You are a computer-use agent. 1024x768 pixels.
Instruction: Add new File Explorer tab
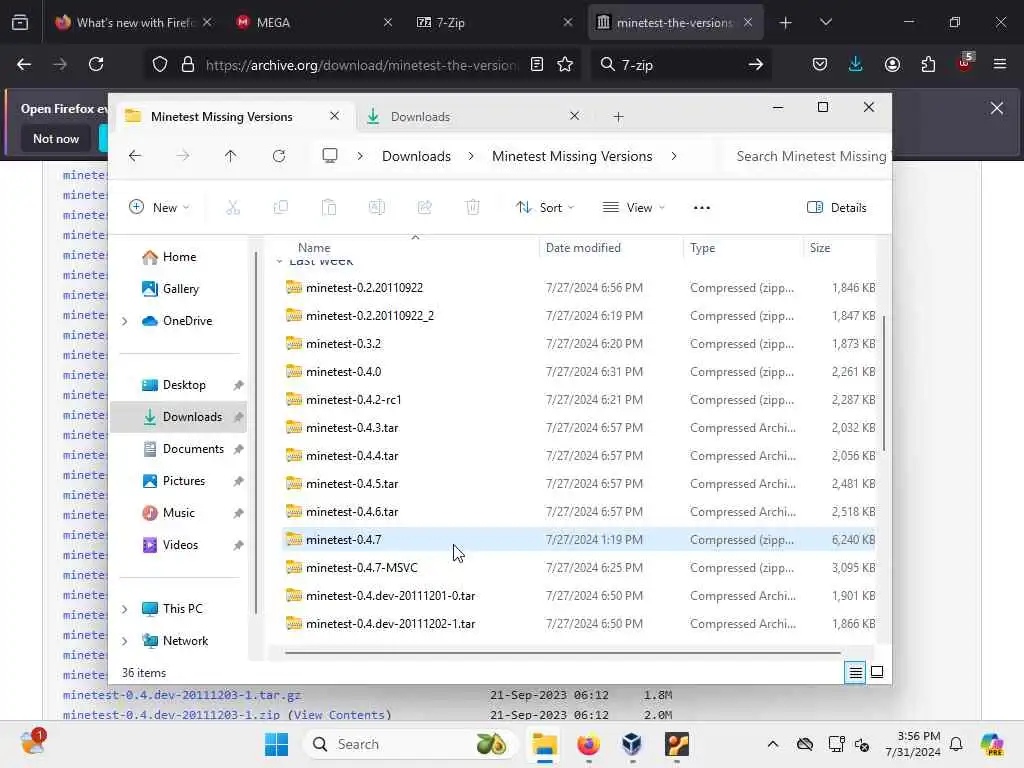(x=618, y=117)
